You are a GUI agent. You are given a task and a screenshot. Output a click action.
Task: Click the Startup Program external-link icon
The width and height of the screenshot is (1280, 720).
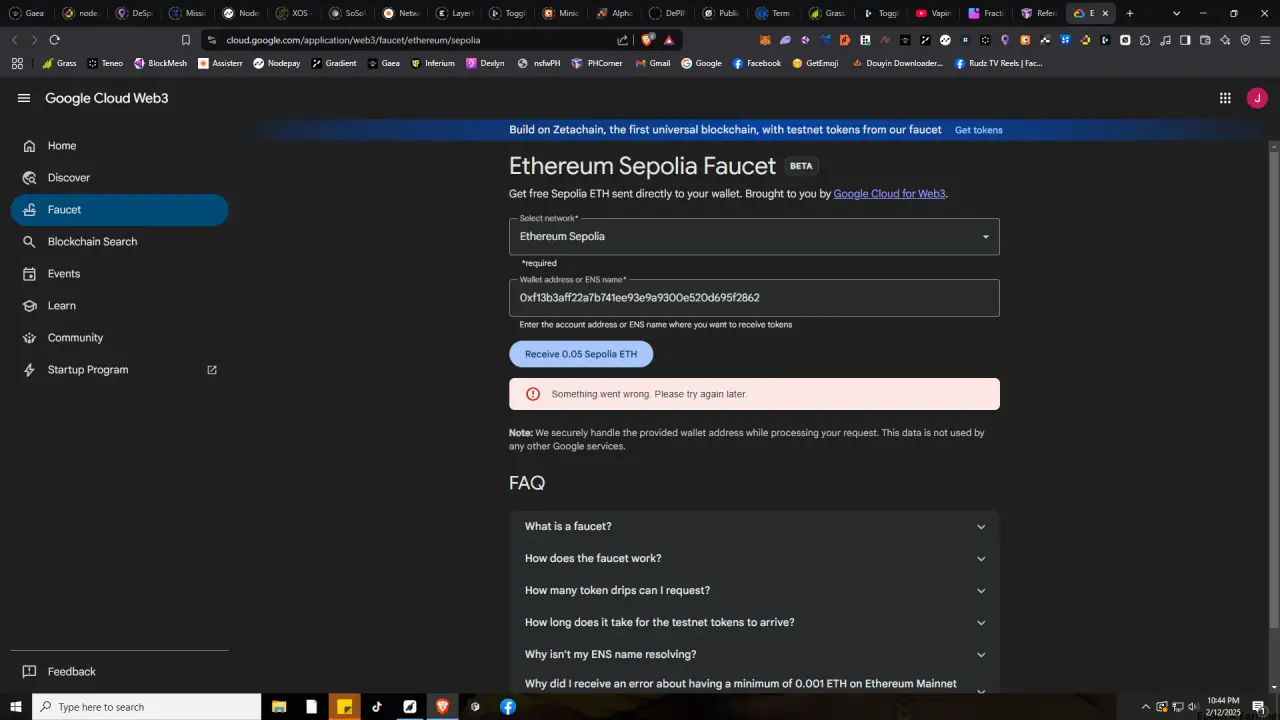(212, 370)
